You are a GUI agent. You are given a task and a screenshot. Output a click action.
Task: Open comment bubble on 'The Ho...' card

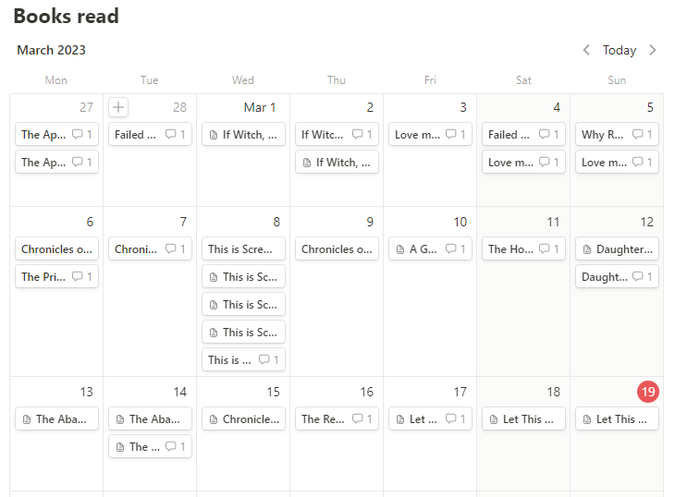545,249
